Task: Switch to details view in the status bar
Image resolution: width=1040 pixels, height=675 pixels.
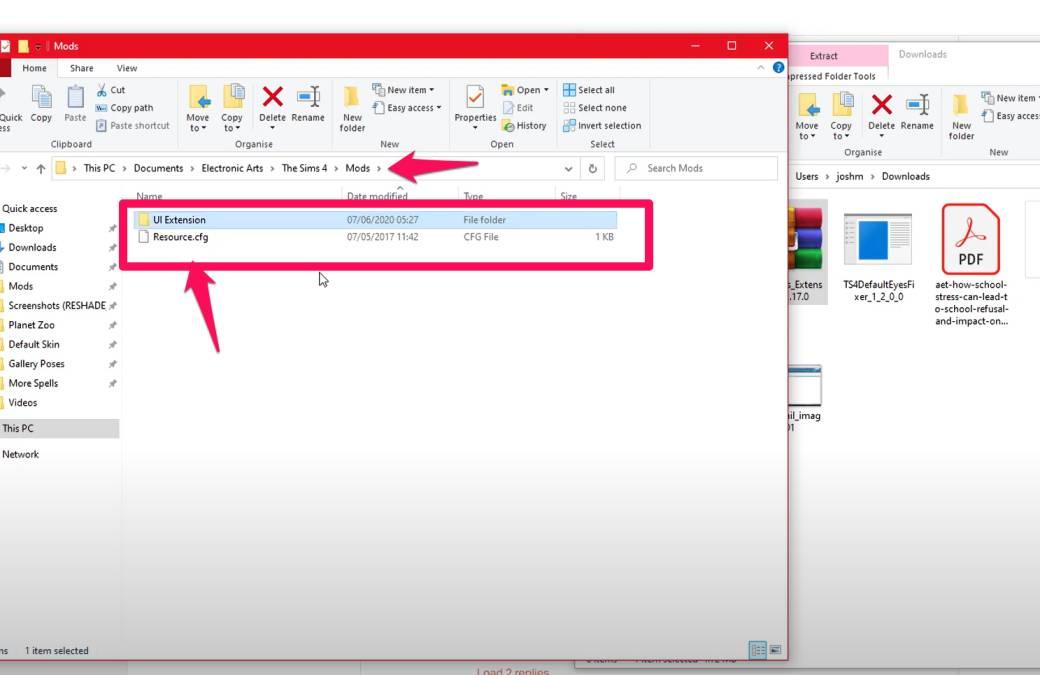Action: [x=757, y=649]
